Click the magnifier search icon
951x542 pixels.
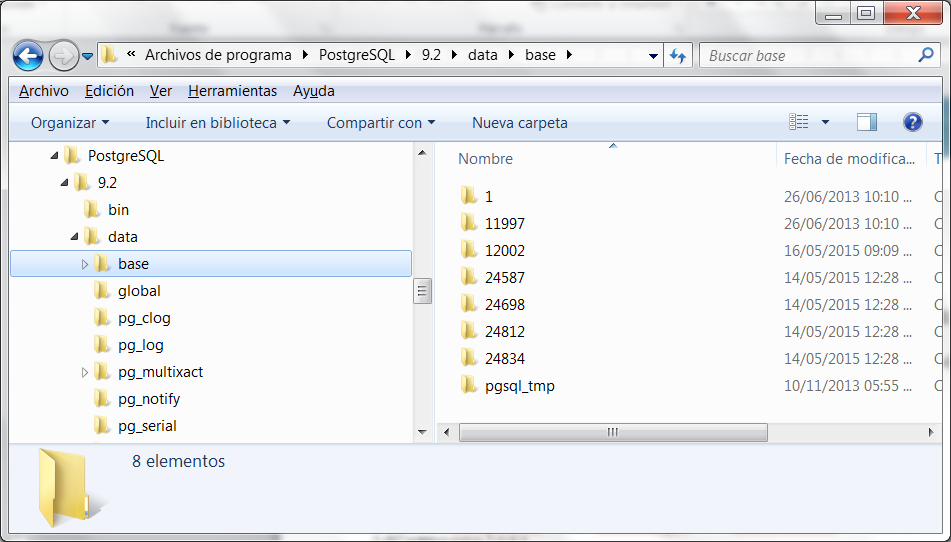click(926, 55)
